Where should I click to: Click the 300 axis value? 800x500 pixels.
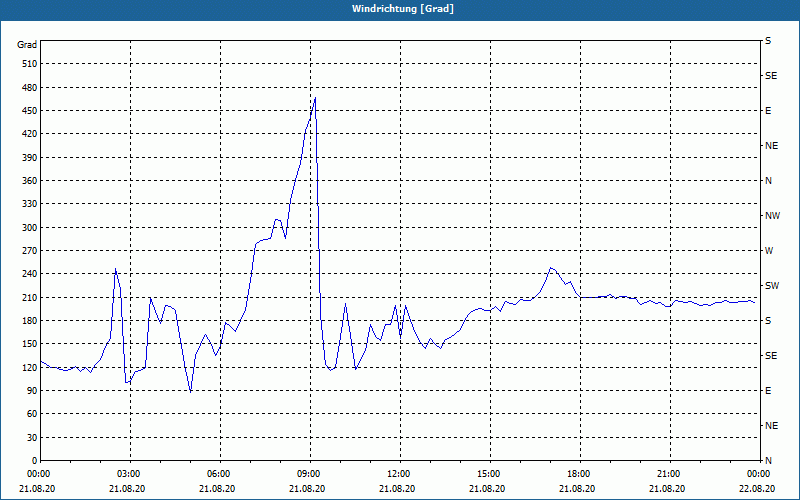pos(30,228)
